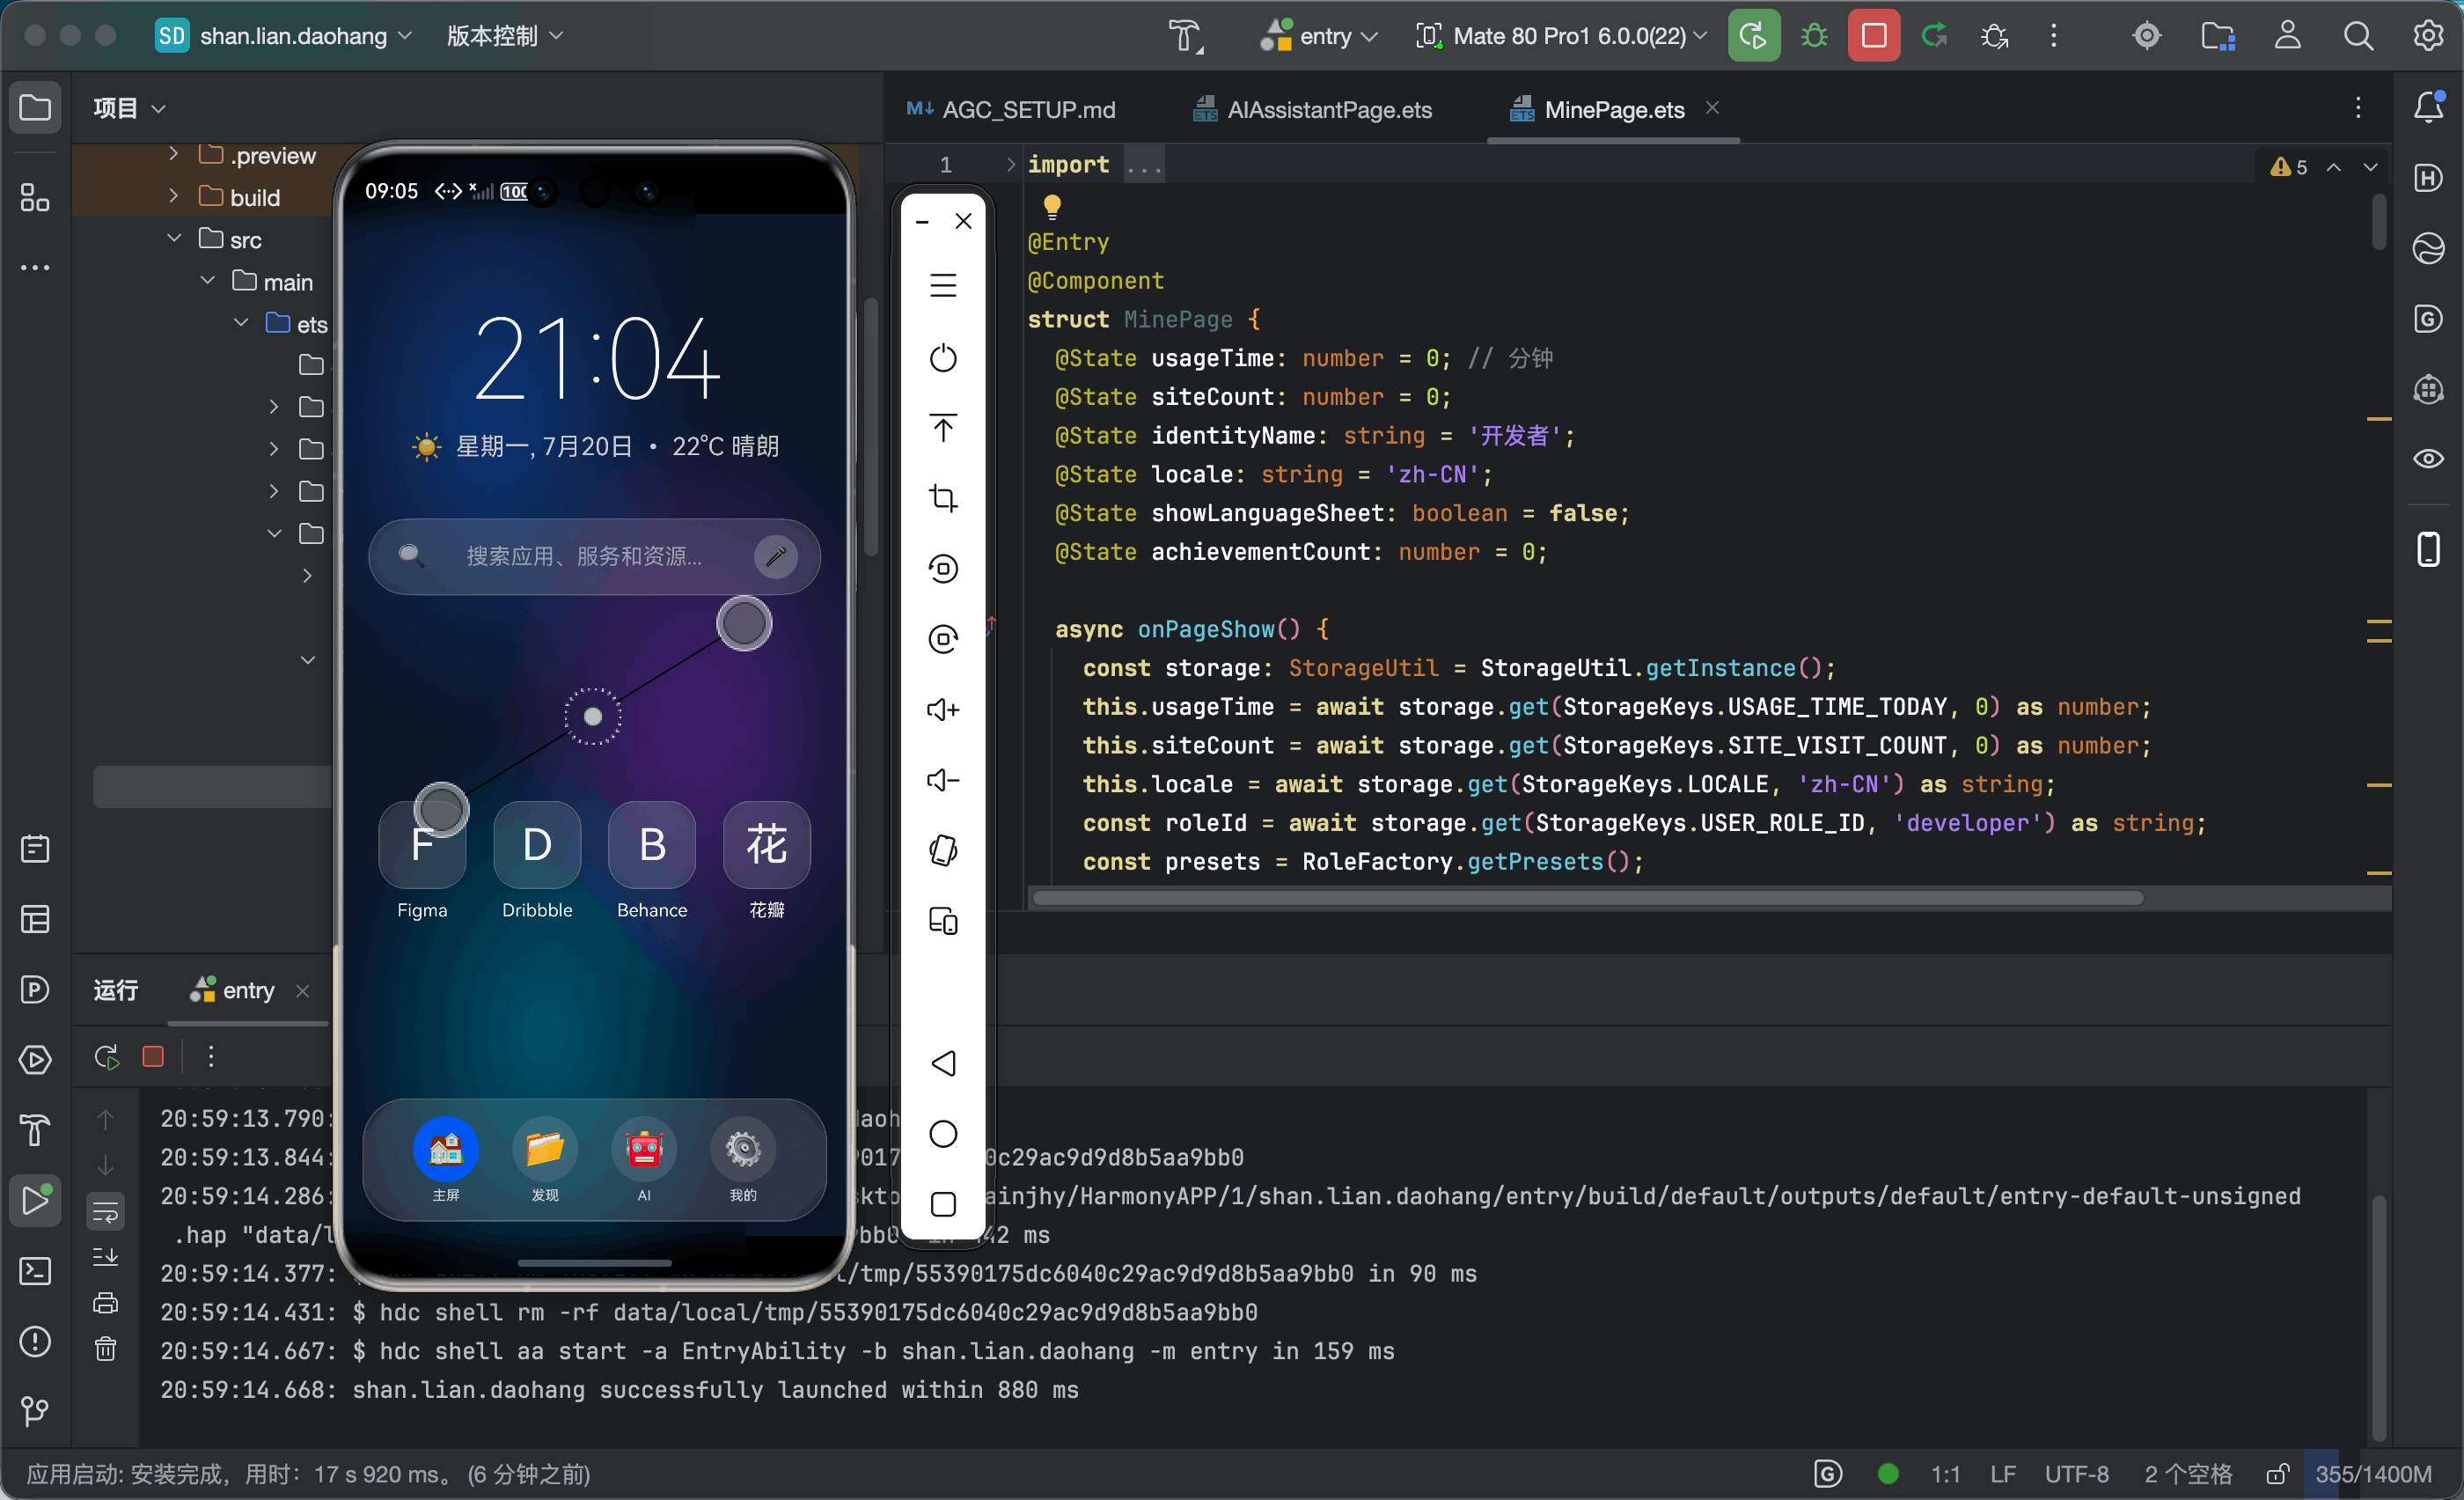Click the emulator search field 搜索应用
Viewport: 2464px width, 1500px height.
click(594, 556)
